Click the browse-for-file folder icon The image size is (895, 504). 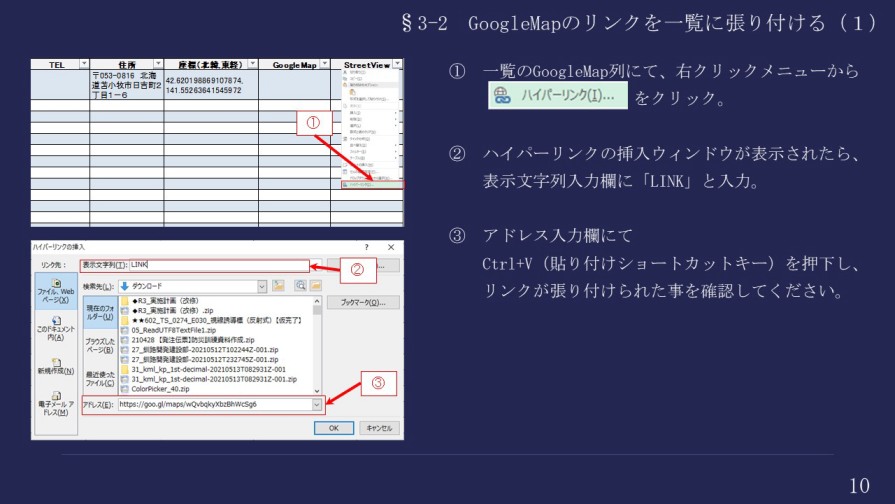click(x=317, y=285)
